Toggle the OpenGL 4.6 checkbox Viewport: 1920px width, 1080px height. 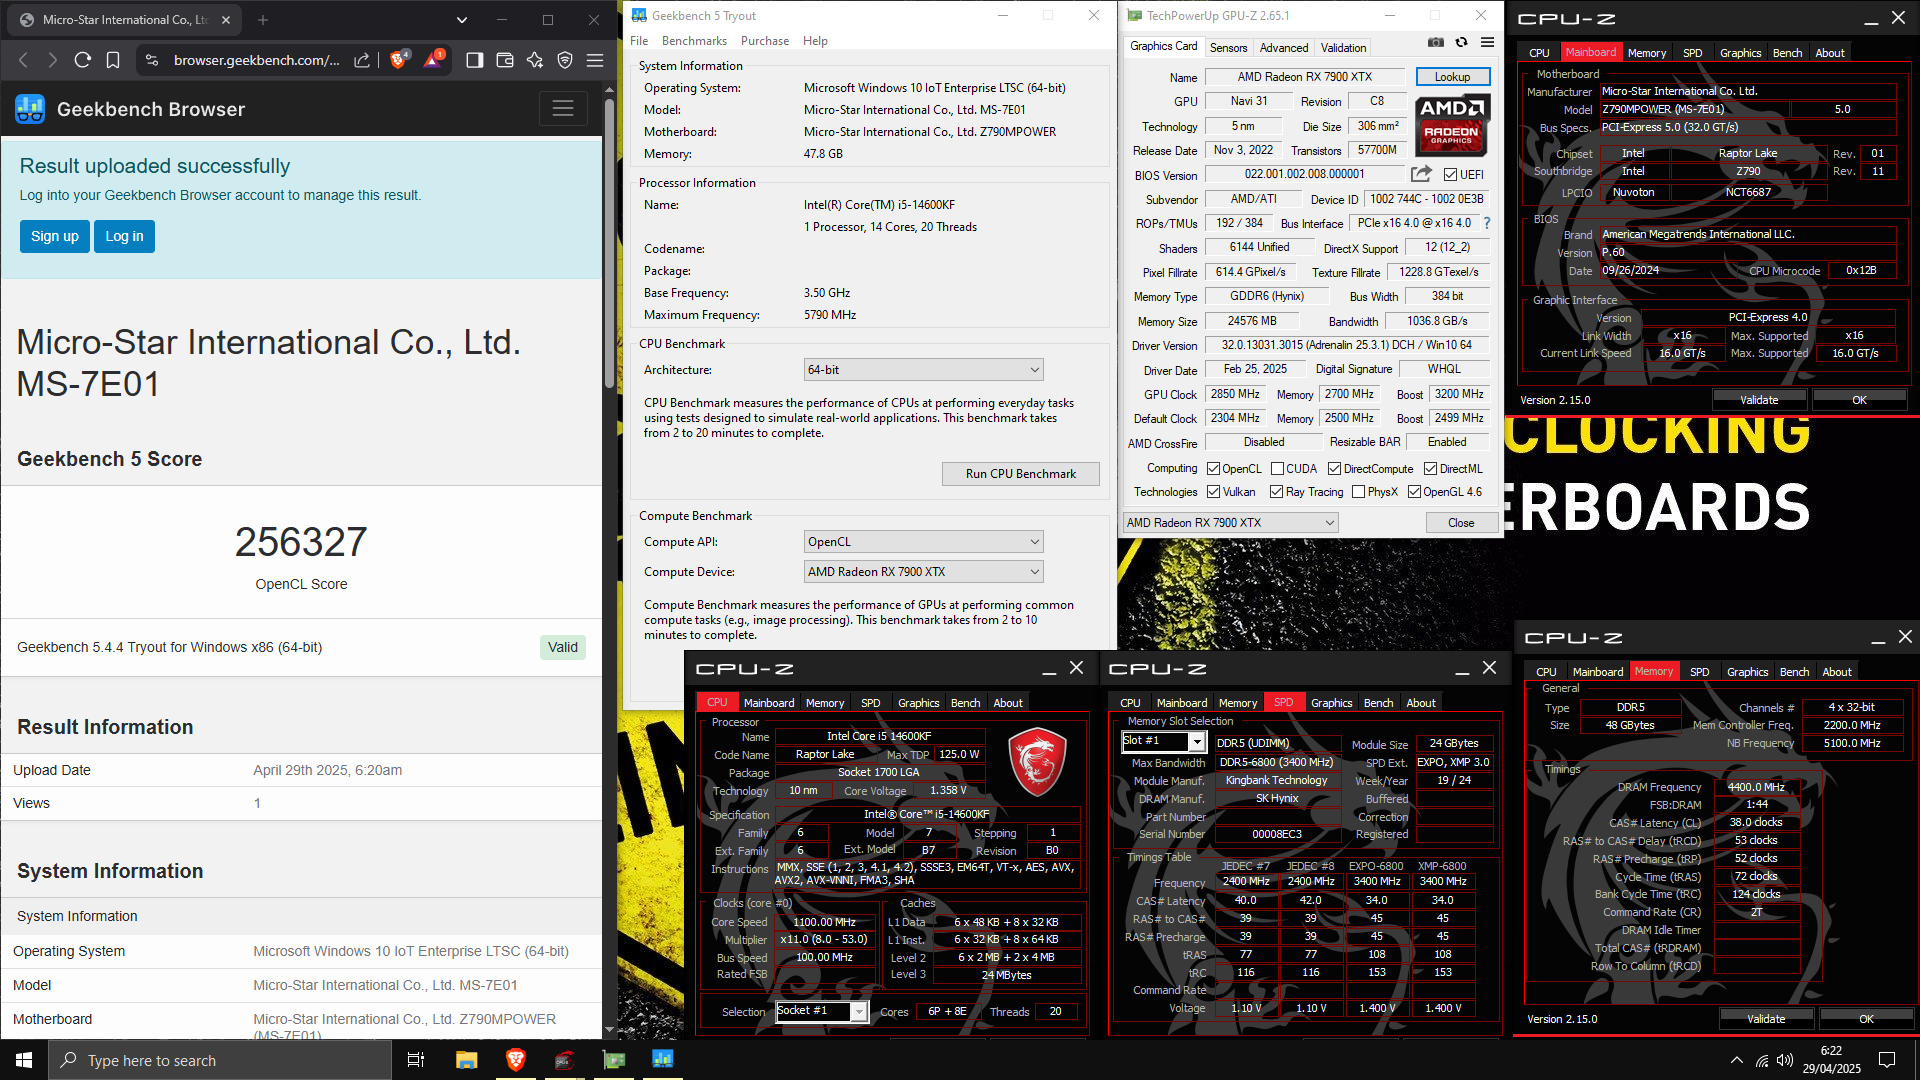click(1414, 492)
